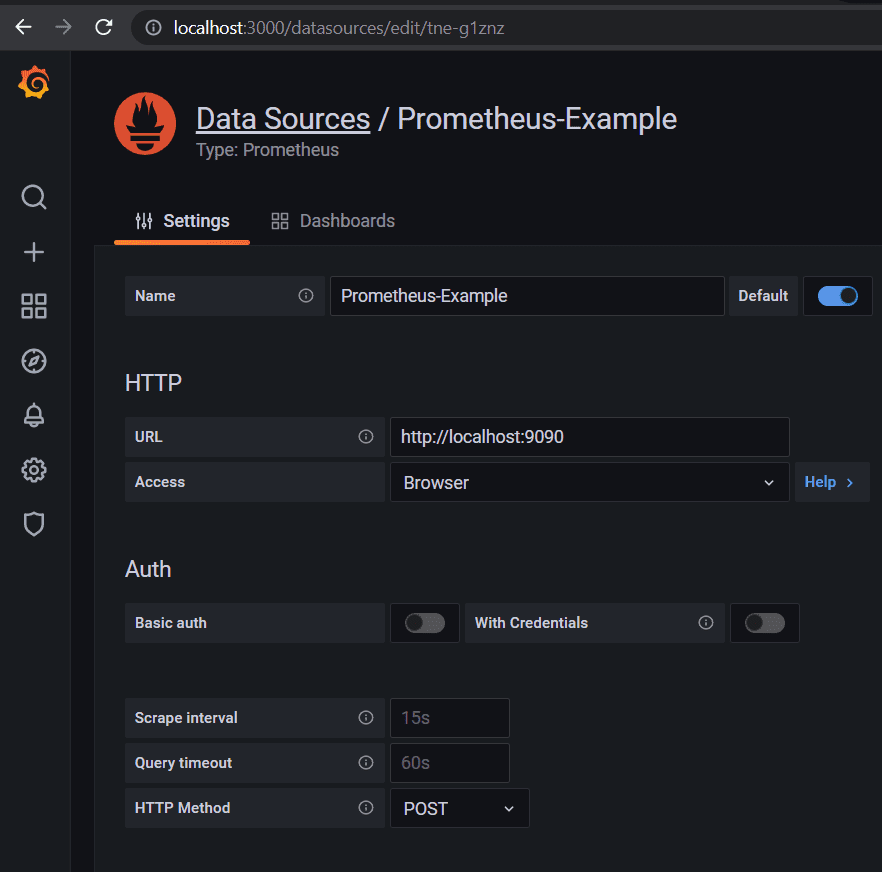Reload the page with refresh icon
The height and width of the screenshot is (872, 882).
pyautogui.click(x=104, y=26)
